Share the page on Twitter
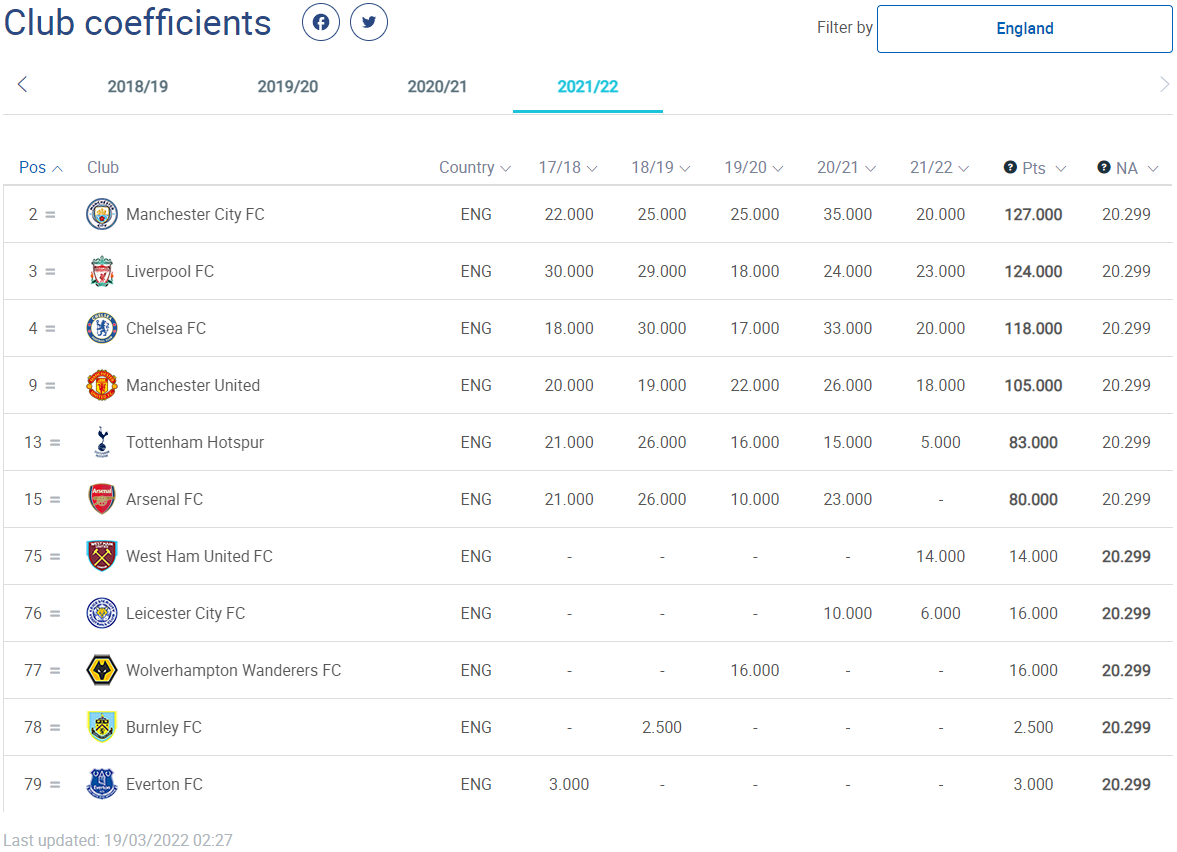 tap(369, 23)
